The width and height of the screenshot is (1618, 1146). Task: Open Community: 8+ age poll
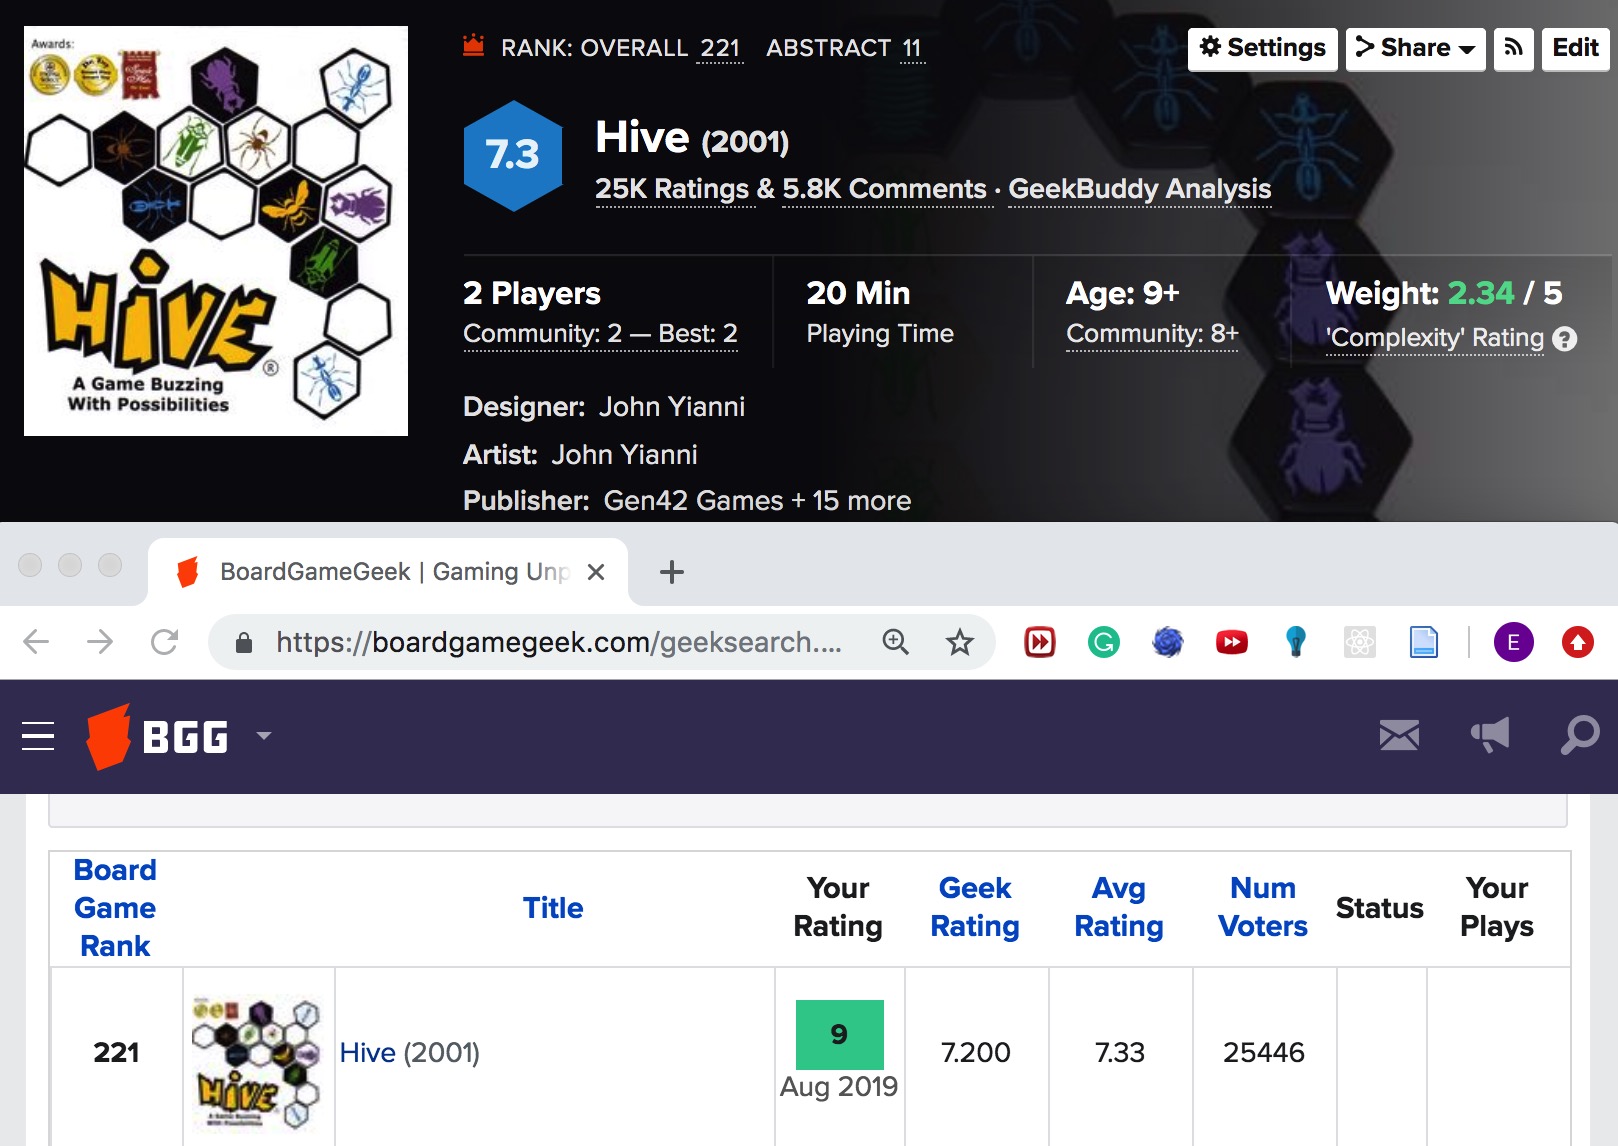click(1152, 334)
